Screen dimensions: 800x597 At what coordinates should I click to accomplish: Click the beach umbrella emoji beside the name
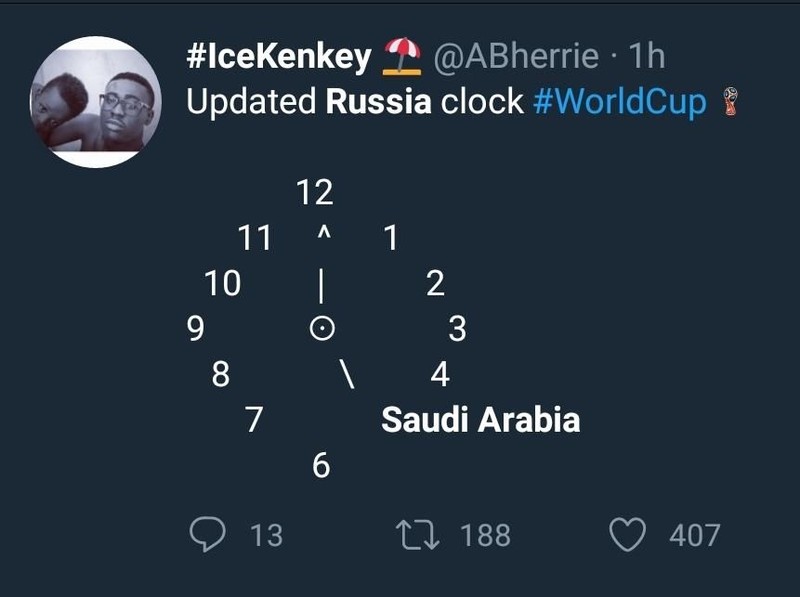[x=402, y=56]
